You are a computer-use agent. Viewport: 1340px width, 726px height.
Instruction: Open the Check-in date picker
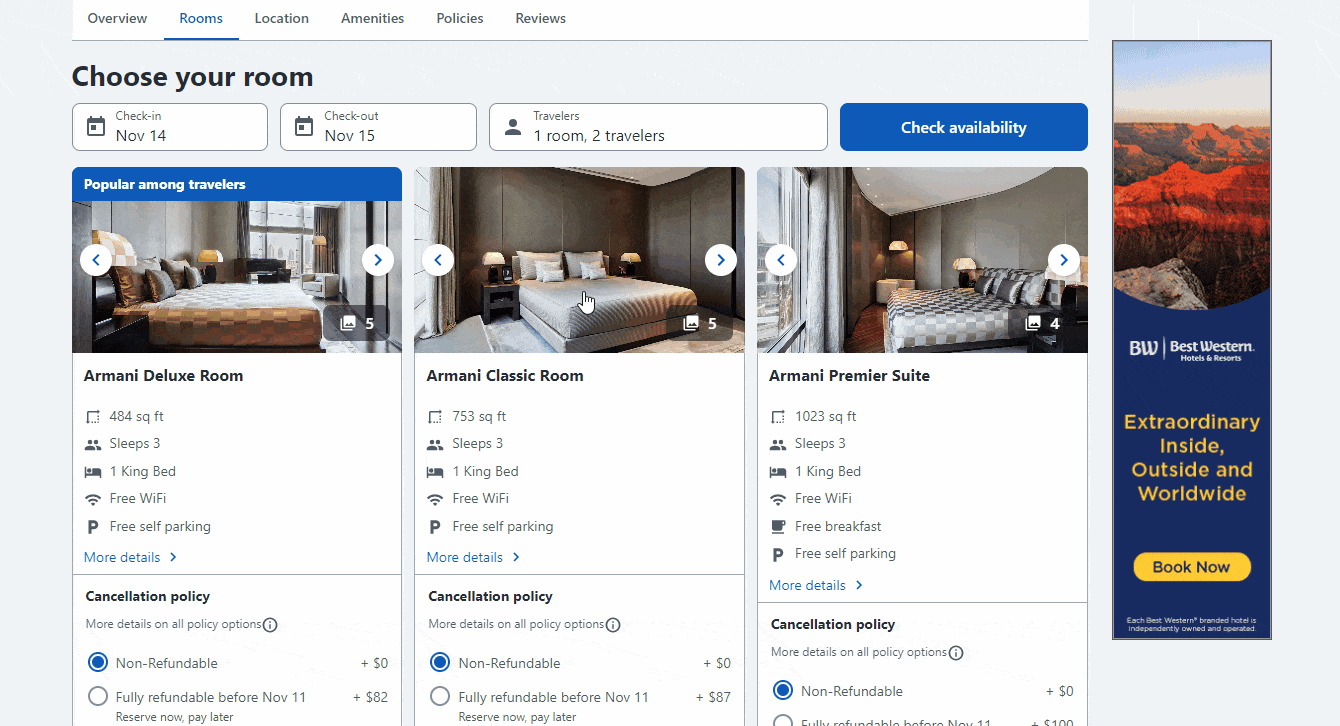coord(170,127)
